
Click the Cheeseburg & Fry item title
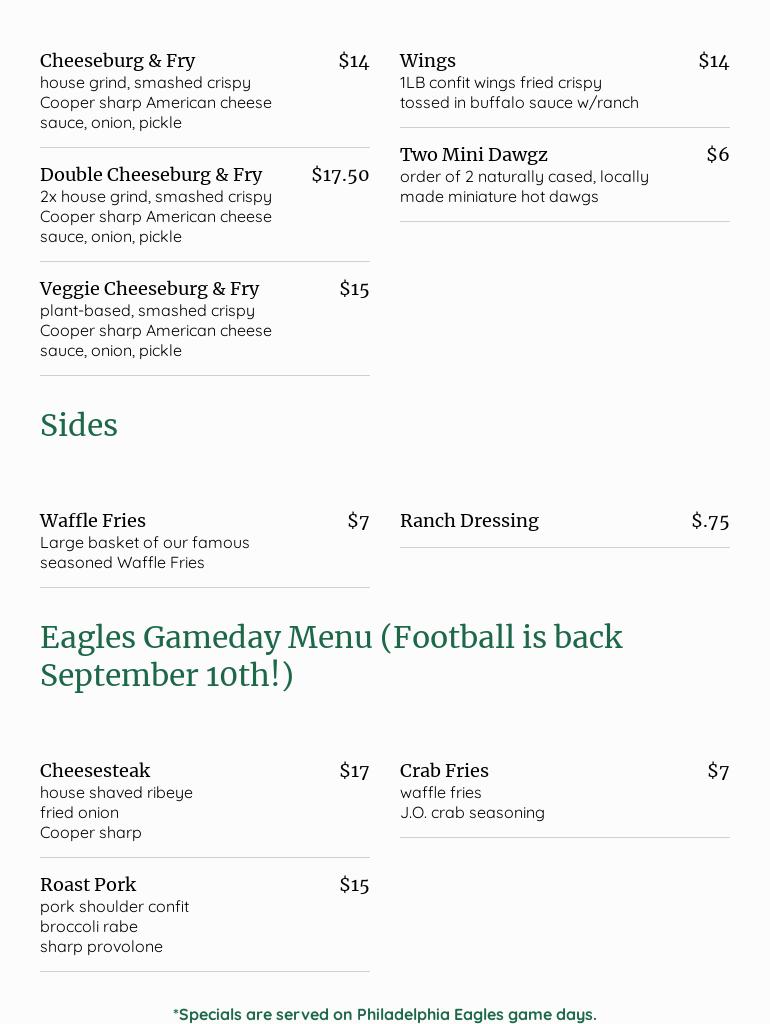coord(117,61)
